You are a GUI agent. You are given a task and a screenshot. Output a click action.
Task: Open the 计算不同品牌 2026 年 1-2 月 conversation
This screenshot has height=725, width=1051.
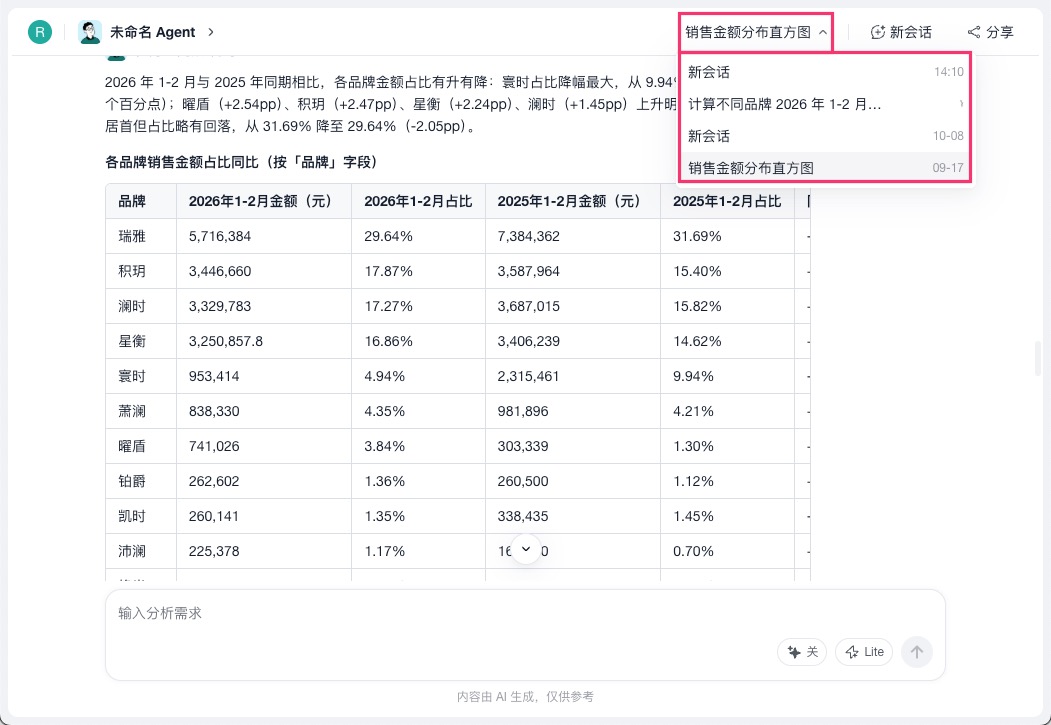[826, 104]
